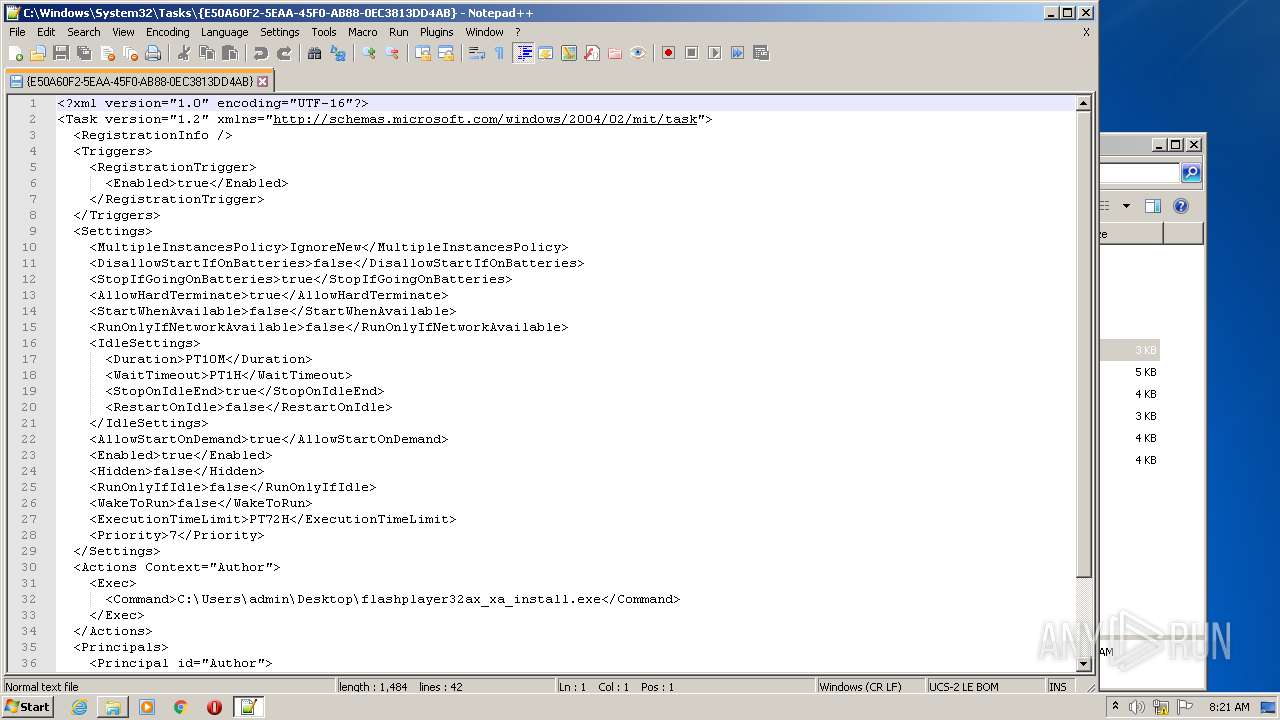
Task: Click the vertical scrollbar thumb in the editor
Action: [1083, 343]
